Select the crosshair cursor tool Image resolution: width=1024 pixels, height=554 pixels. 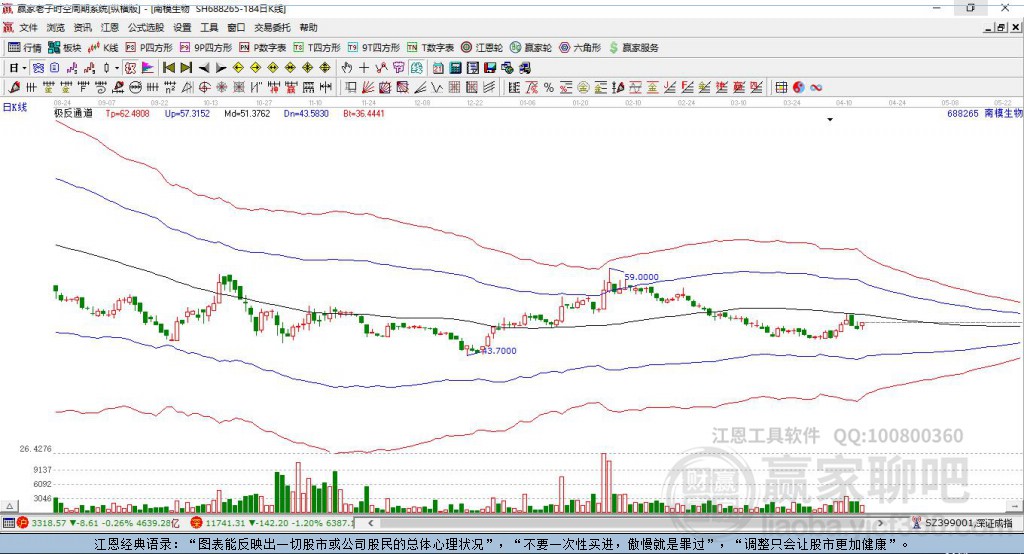tap(364, 68)
